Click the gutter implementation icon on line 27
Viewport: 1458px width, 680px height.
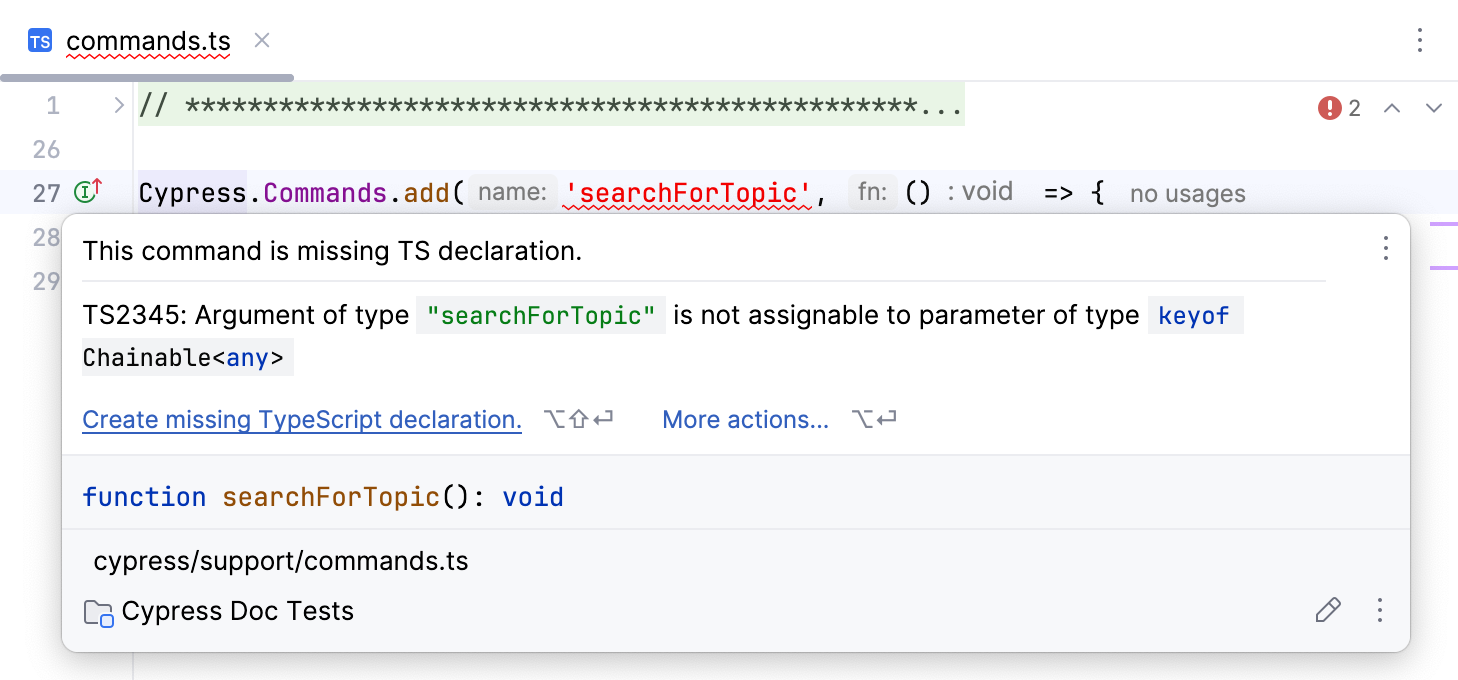tap(87, 192)
